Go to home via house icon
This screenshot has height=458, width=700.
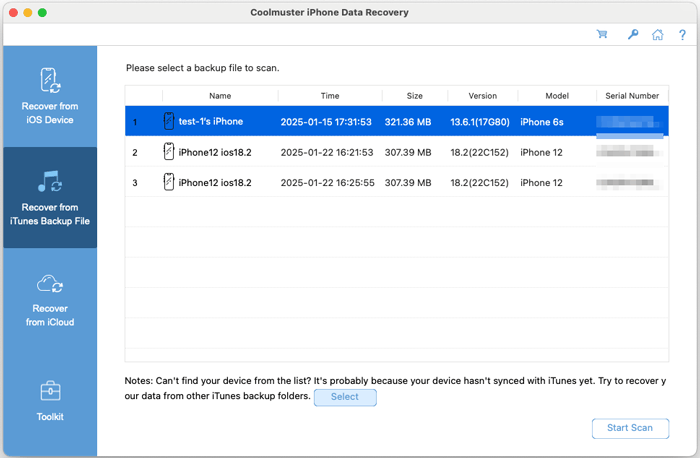658,34
